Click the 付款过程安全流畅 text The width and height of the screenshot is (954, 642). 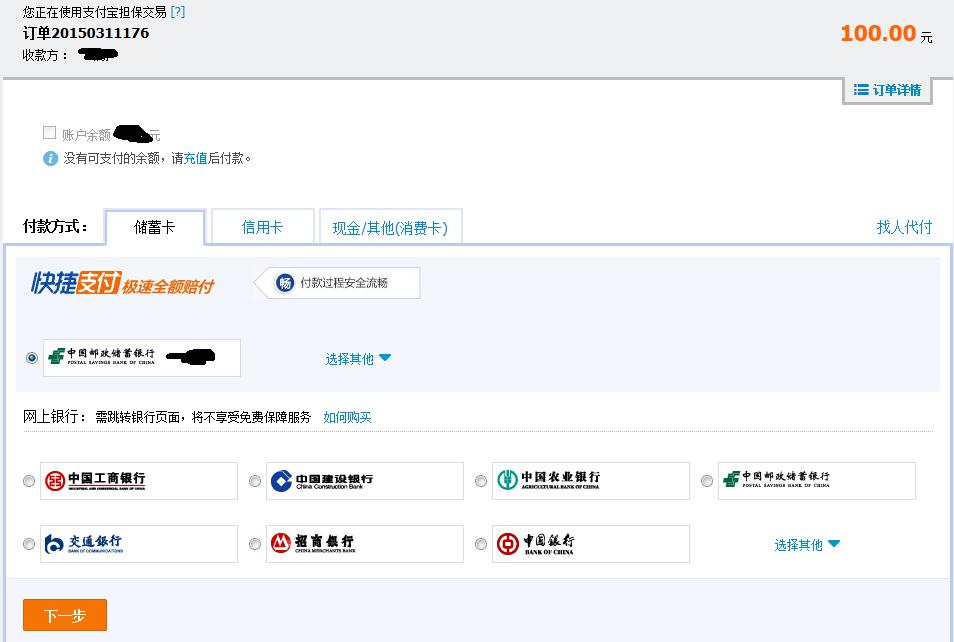pos(344,283)
